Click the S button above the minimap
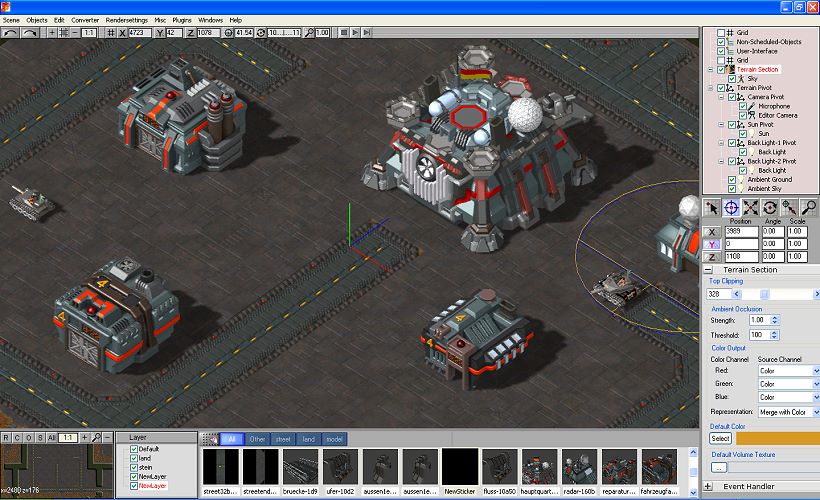Screen dimensions: 820x500 coord(40,437)
